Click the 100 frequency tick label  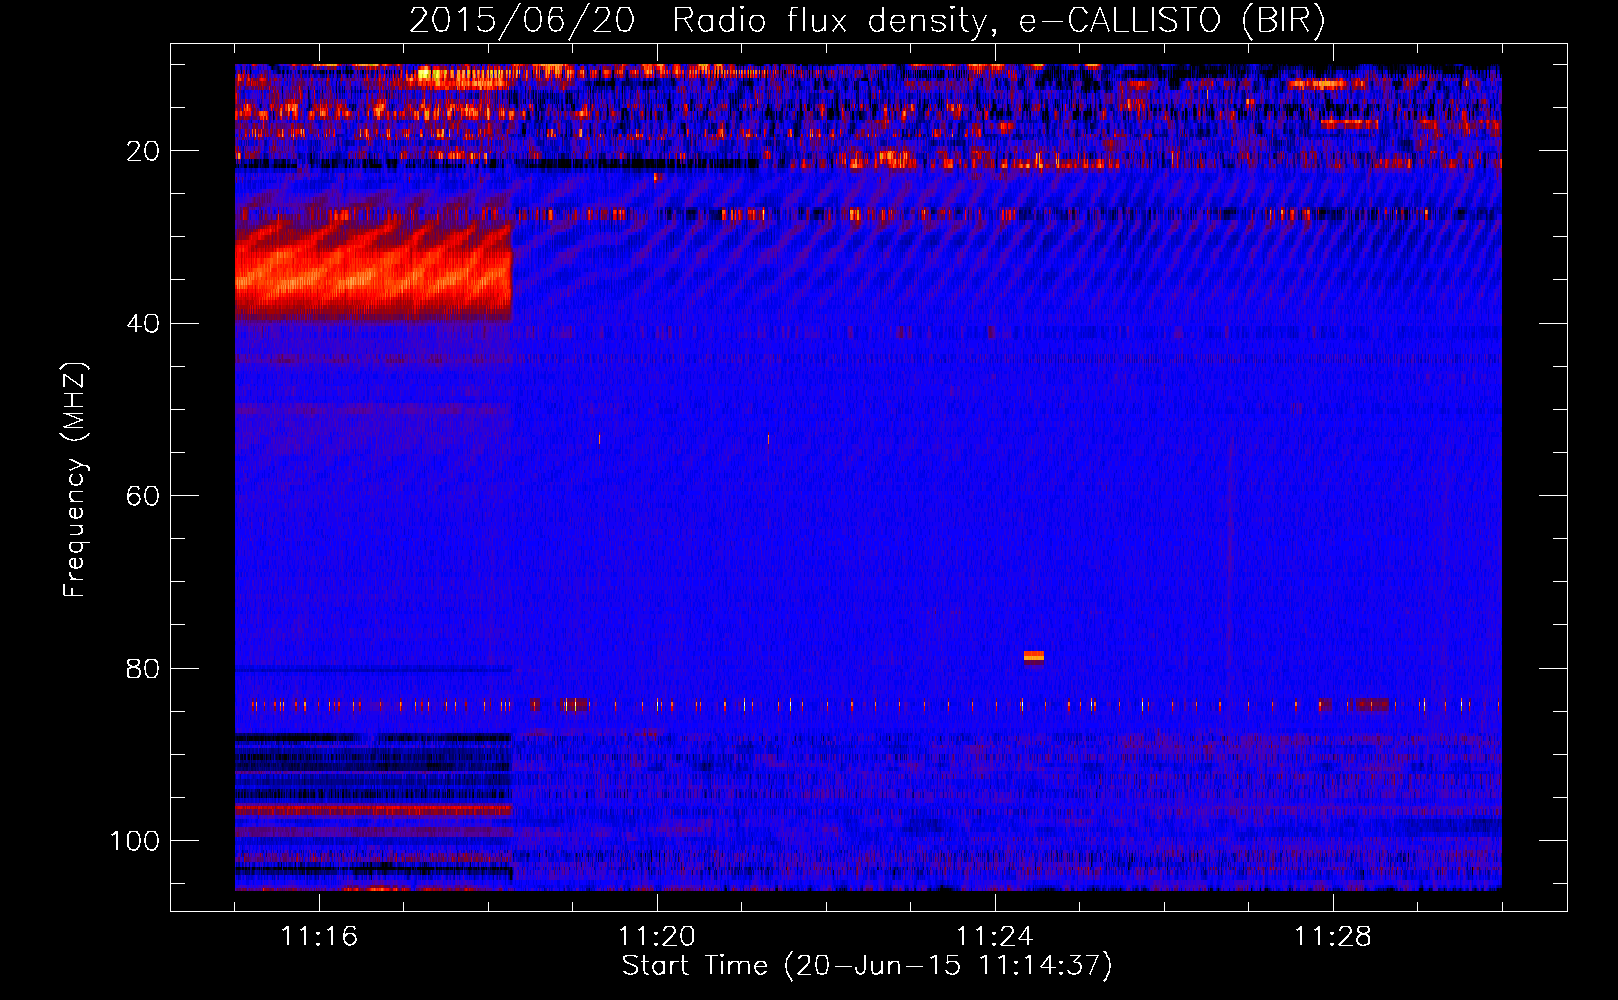click(x=135, y=841)
